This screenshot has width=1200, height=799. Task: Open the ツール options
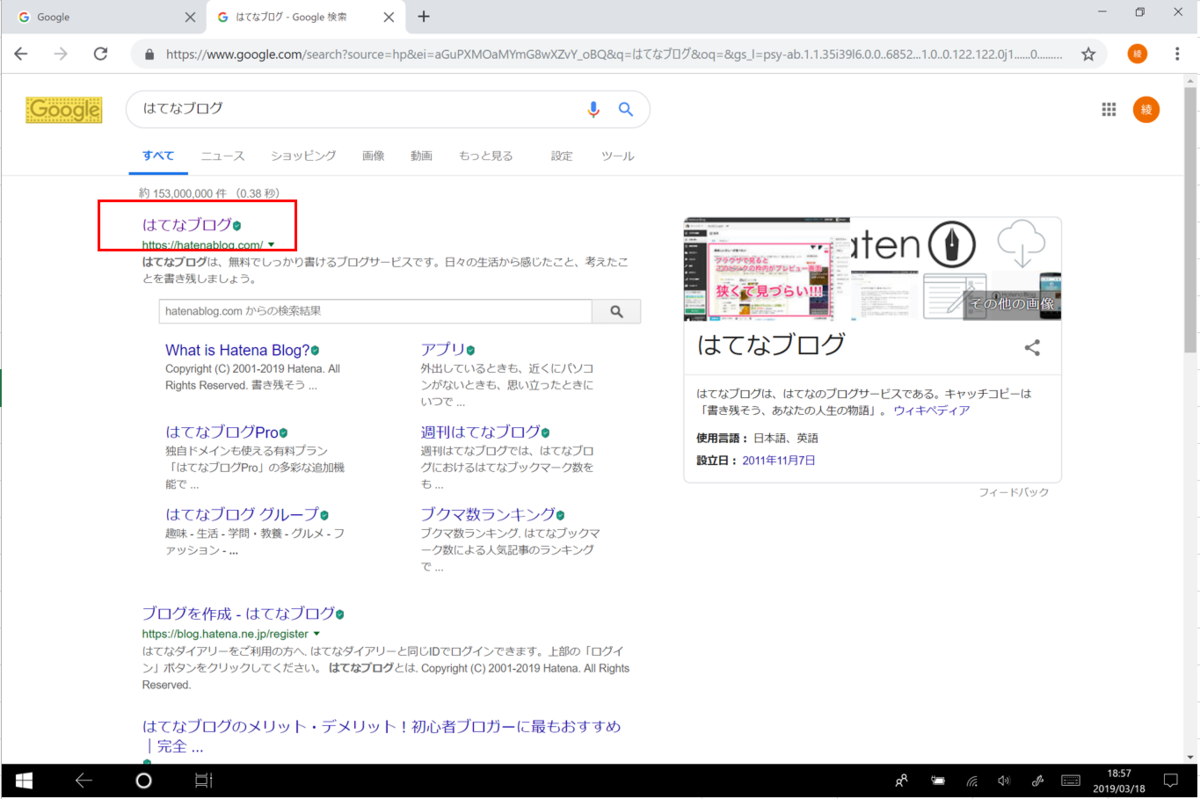coord(618,156)
